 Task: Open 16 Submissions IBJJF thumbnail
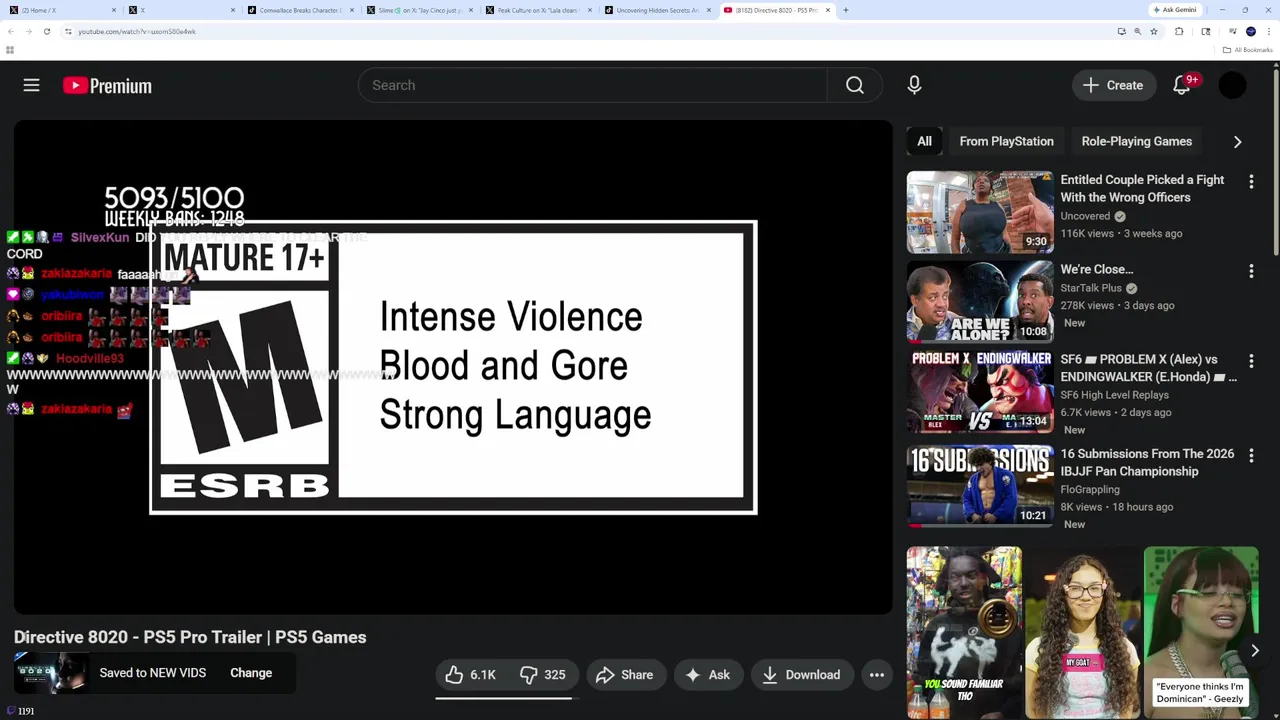click(980, 486)
